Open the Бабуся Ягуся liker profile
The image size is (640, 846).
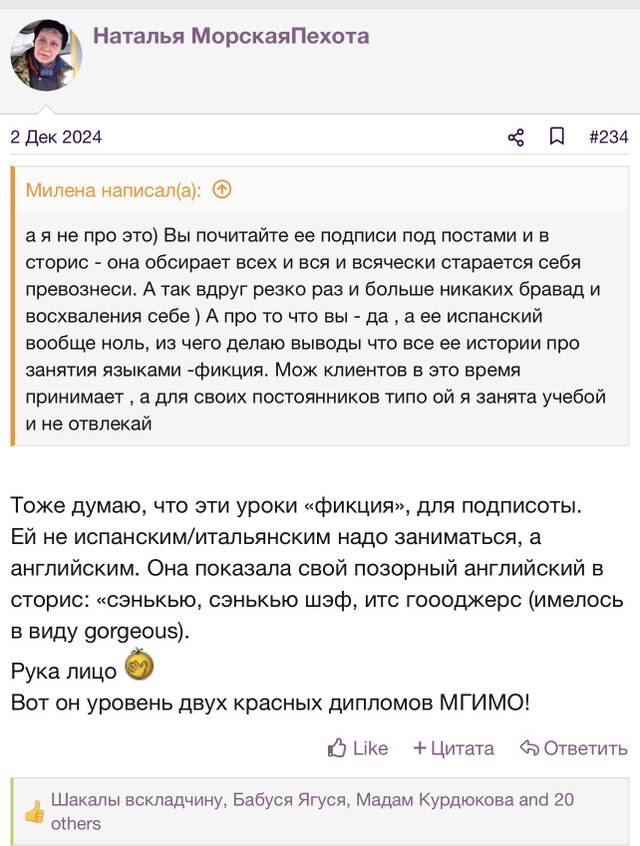[x=289, y=800]
